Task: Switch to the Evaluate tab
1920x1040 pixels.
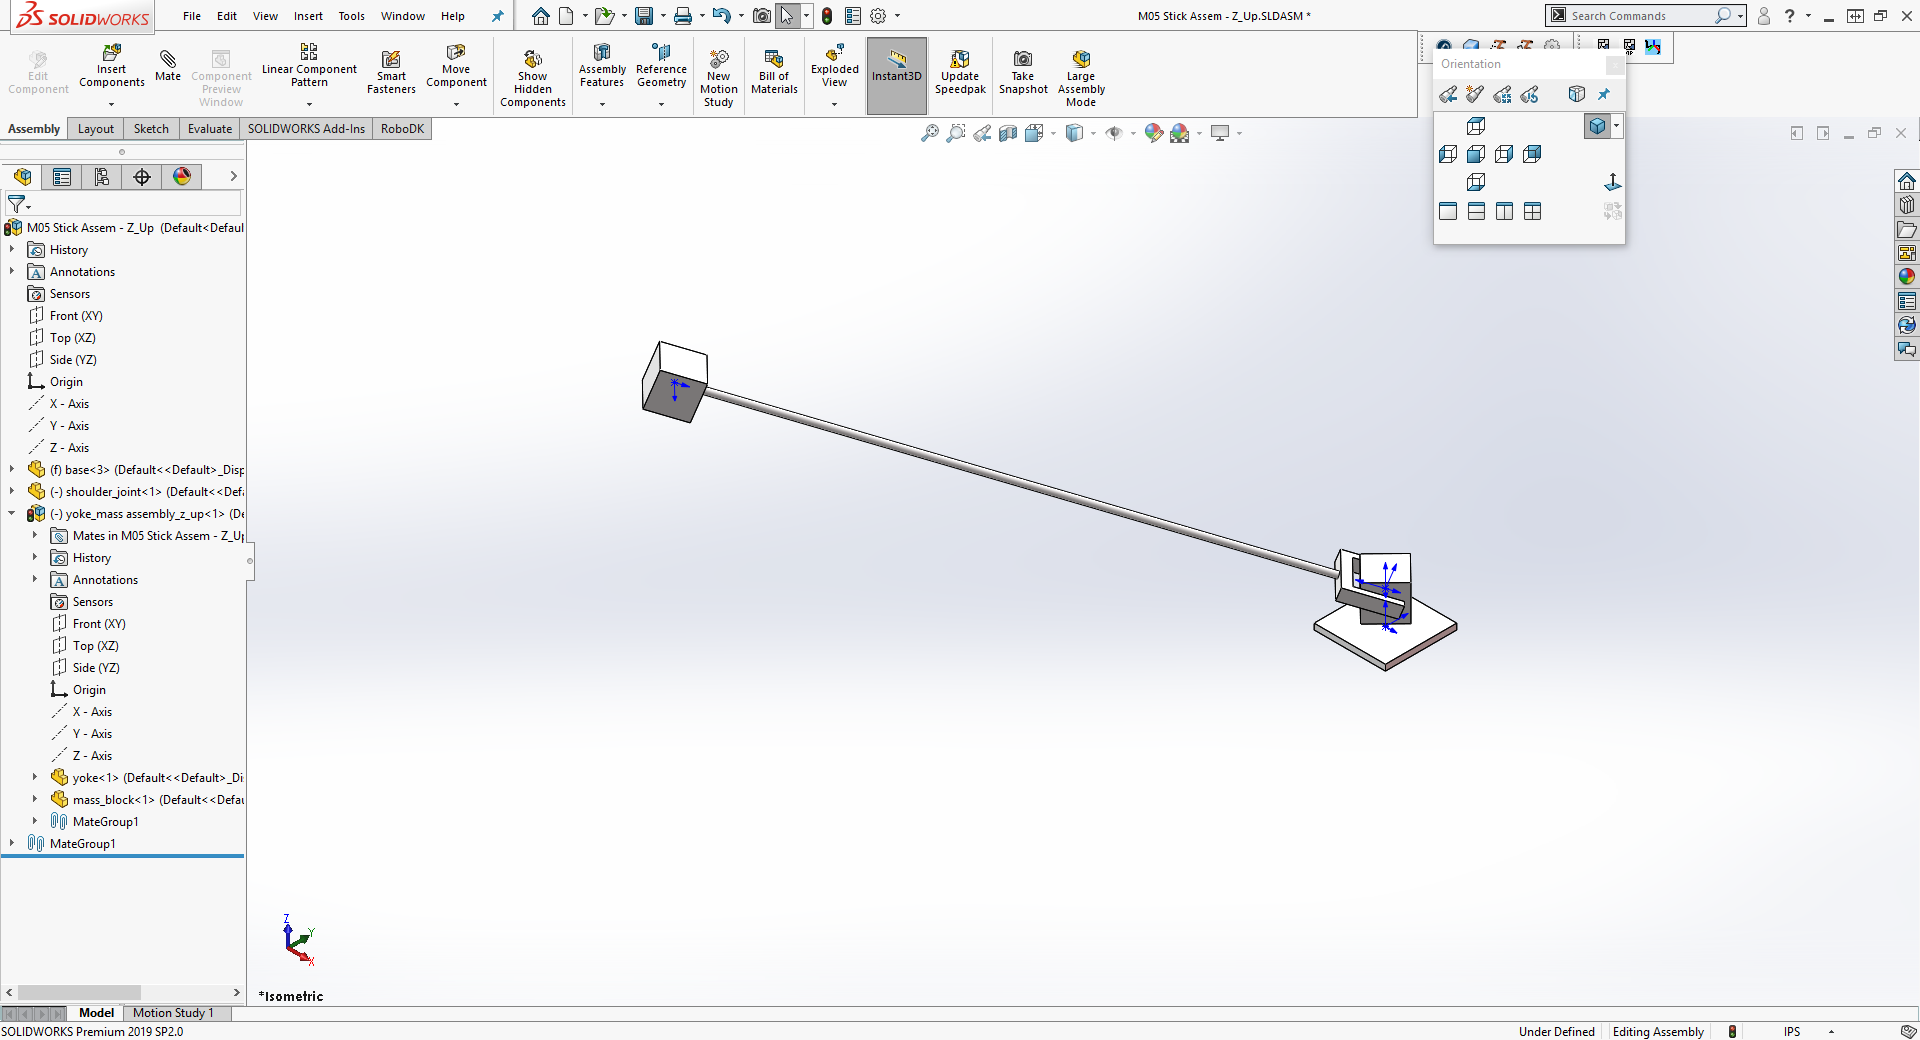Action: pyautogui.click(x=209, y=128)
